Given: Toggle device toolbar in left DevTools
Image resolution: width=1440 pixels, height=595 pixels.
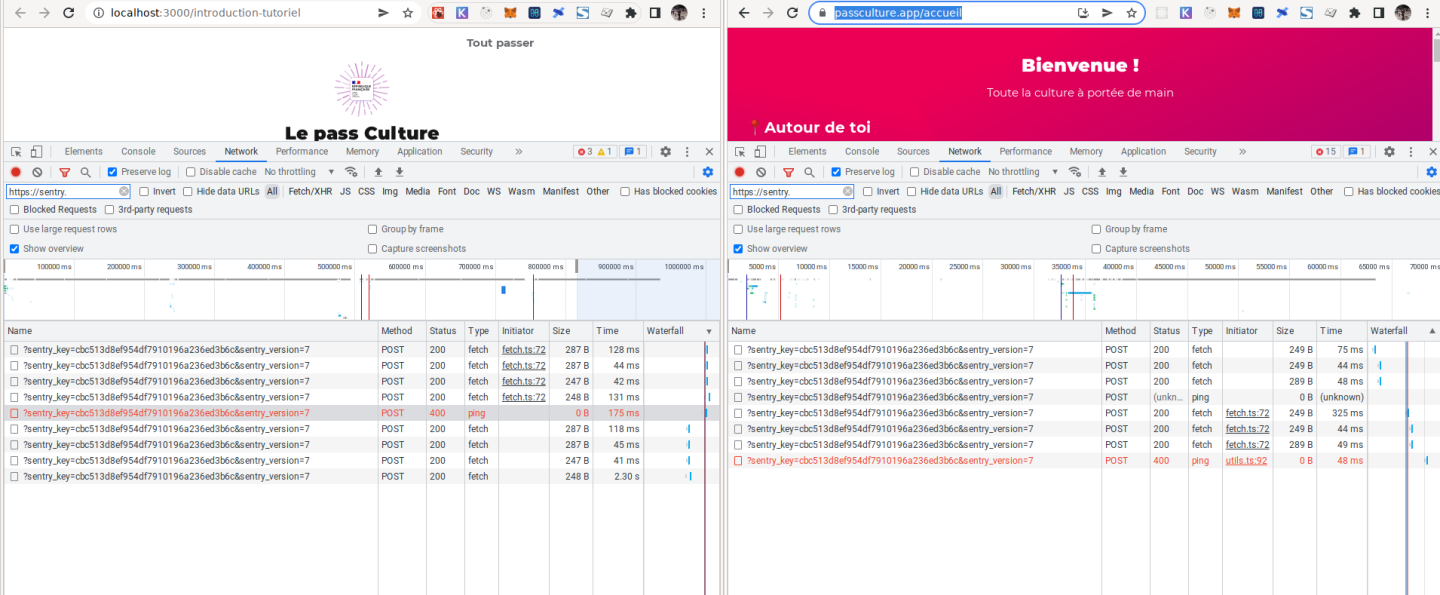Looking at the screenshot, I should tap(36, 152).
